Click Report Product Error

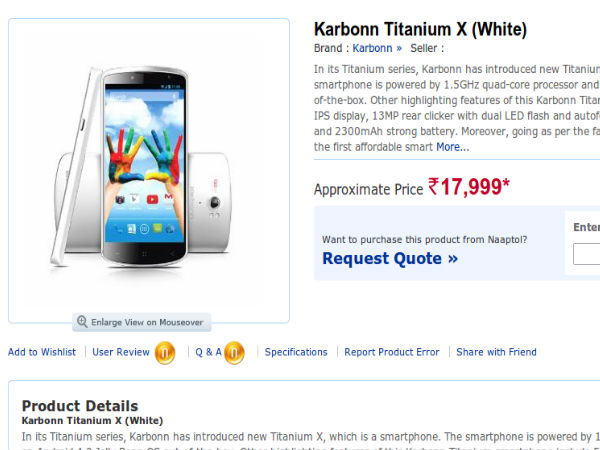point(391,352)
